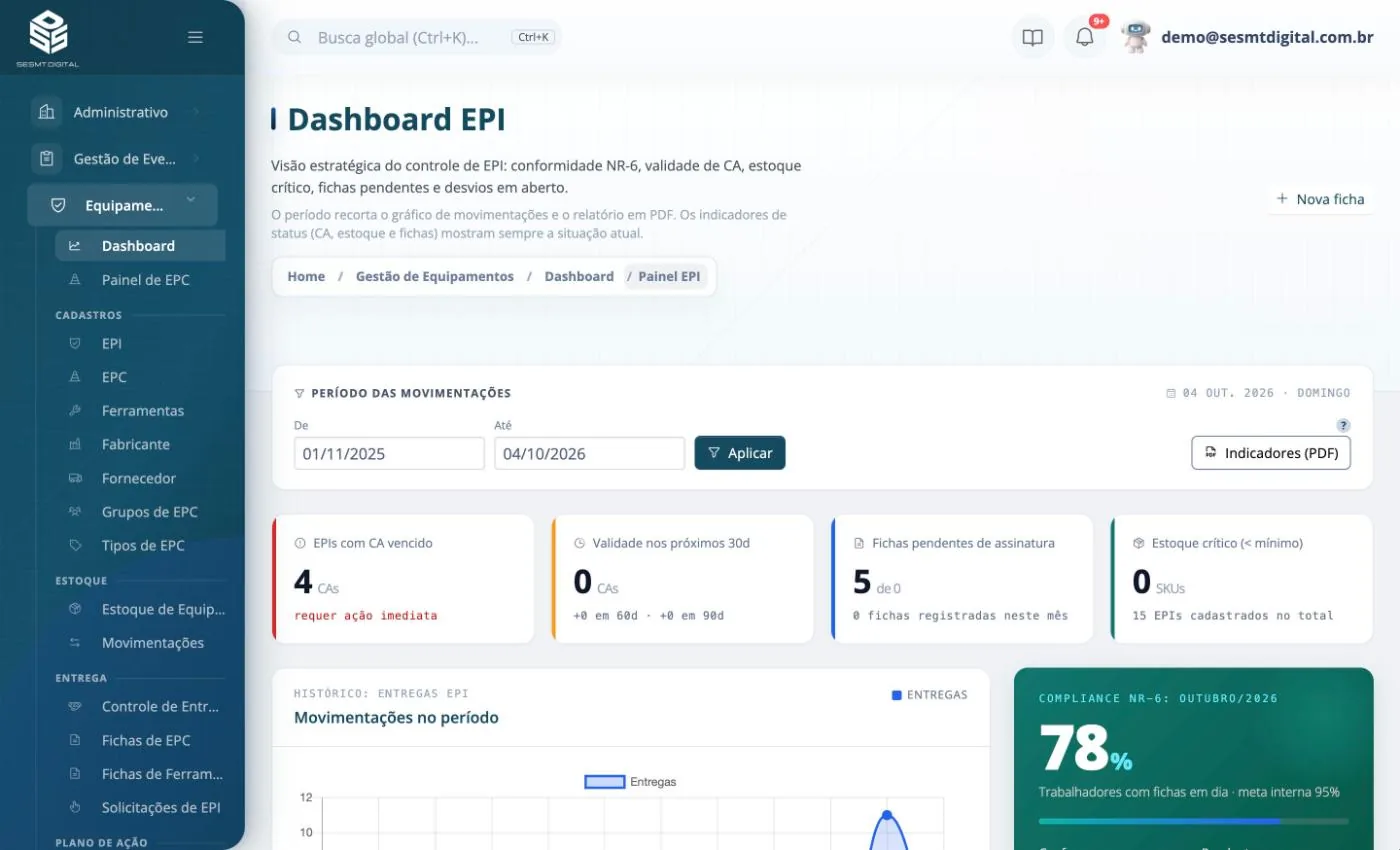Screen dimensions: 1400x850
Task: Open Ferramentas in the sidebar
Action: point(140,411)
